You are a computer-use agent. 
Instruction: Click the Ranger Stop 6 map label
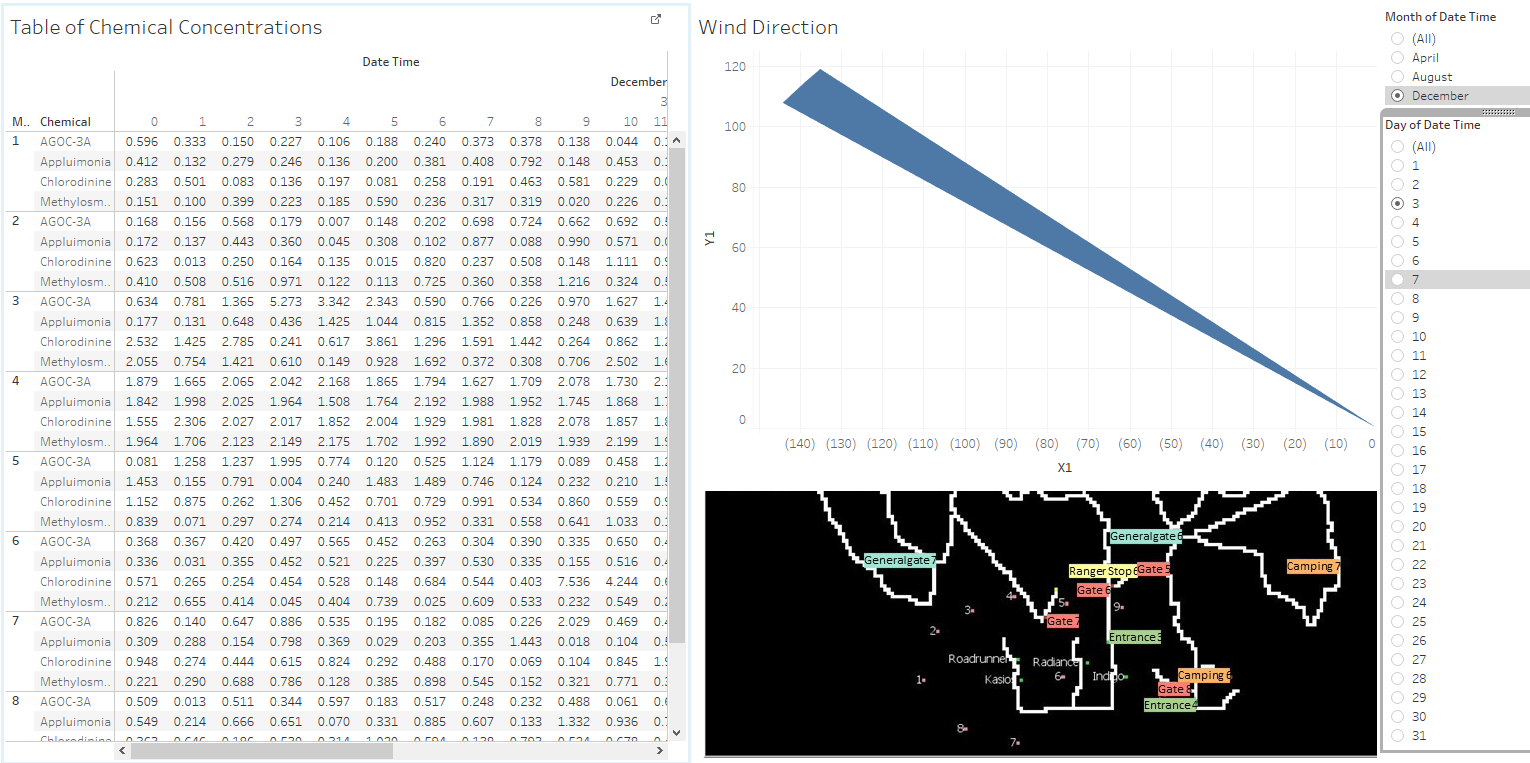click(1102, 572)
